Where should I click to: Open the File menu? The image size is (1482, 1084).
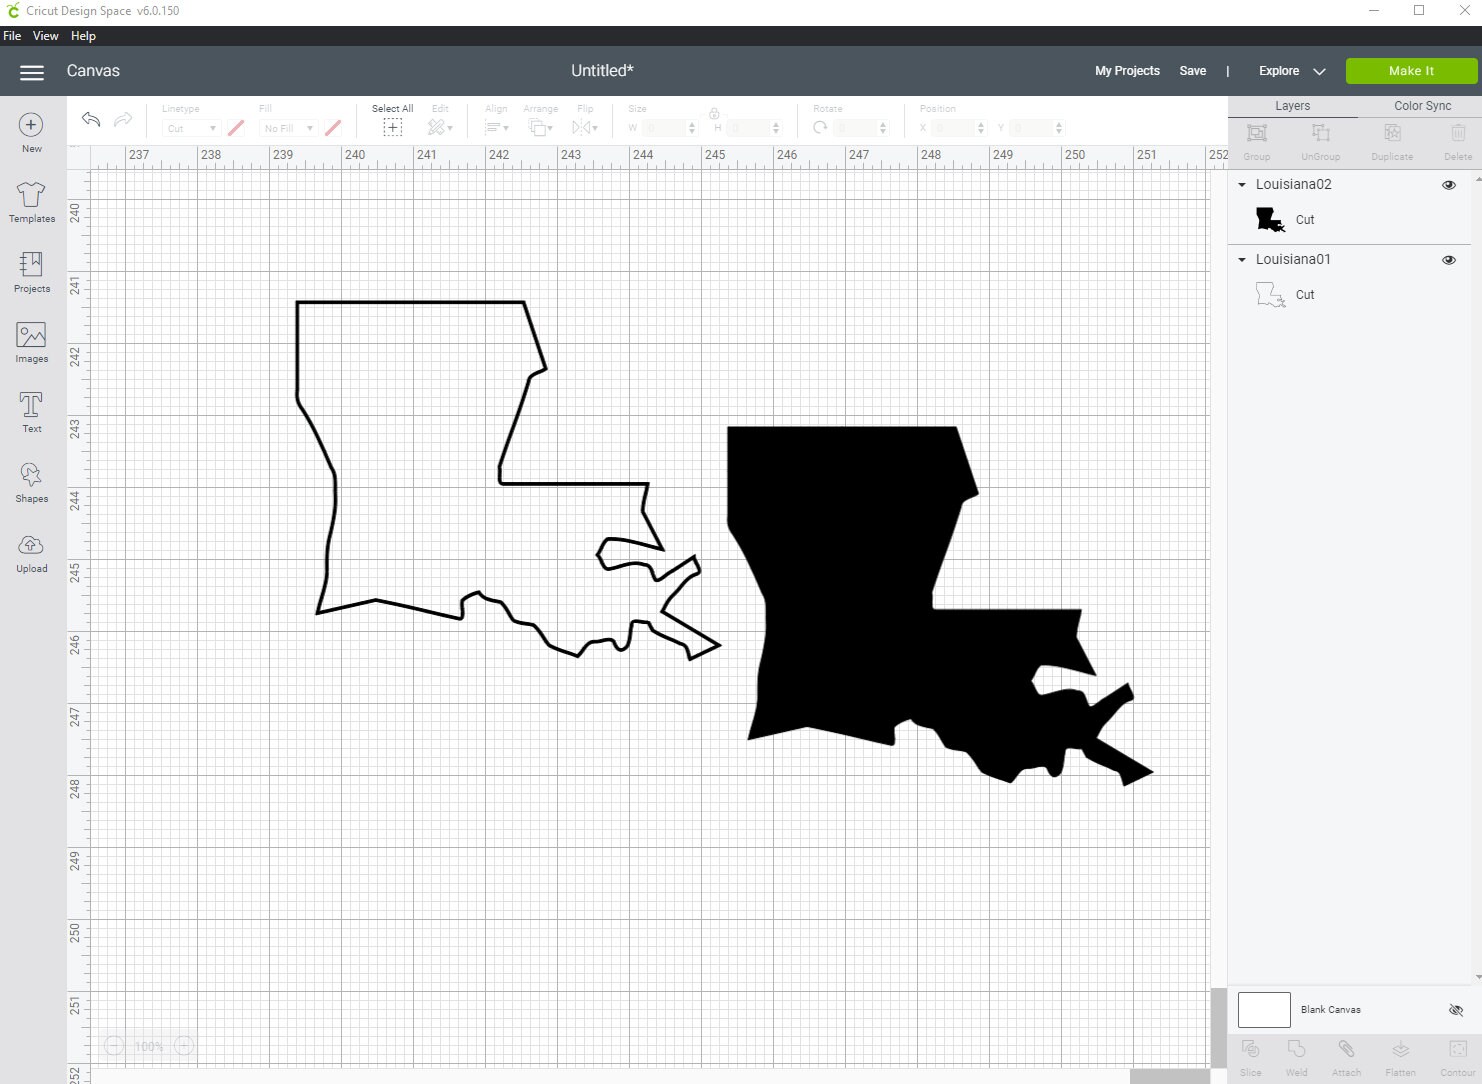click(x=12, y=35)
